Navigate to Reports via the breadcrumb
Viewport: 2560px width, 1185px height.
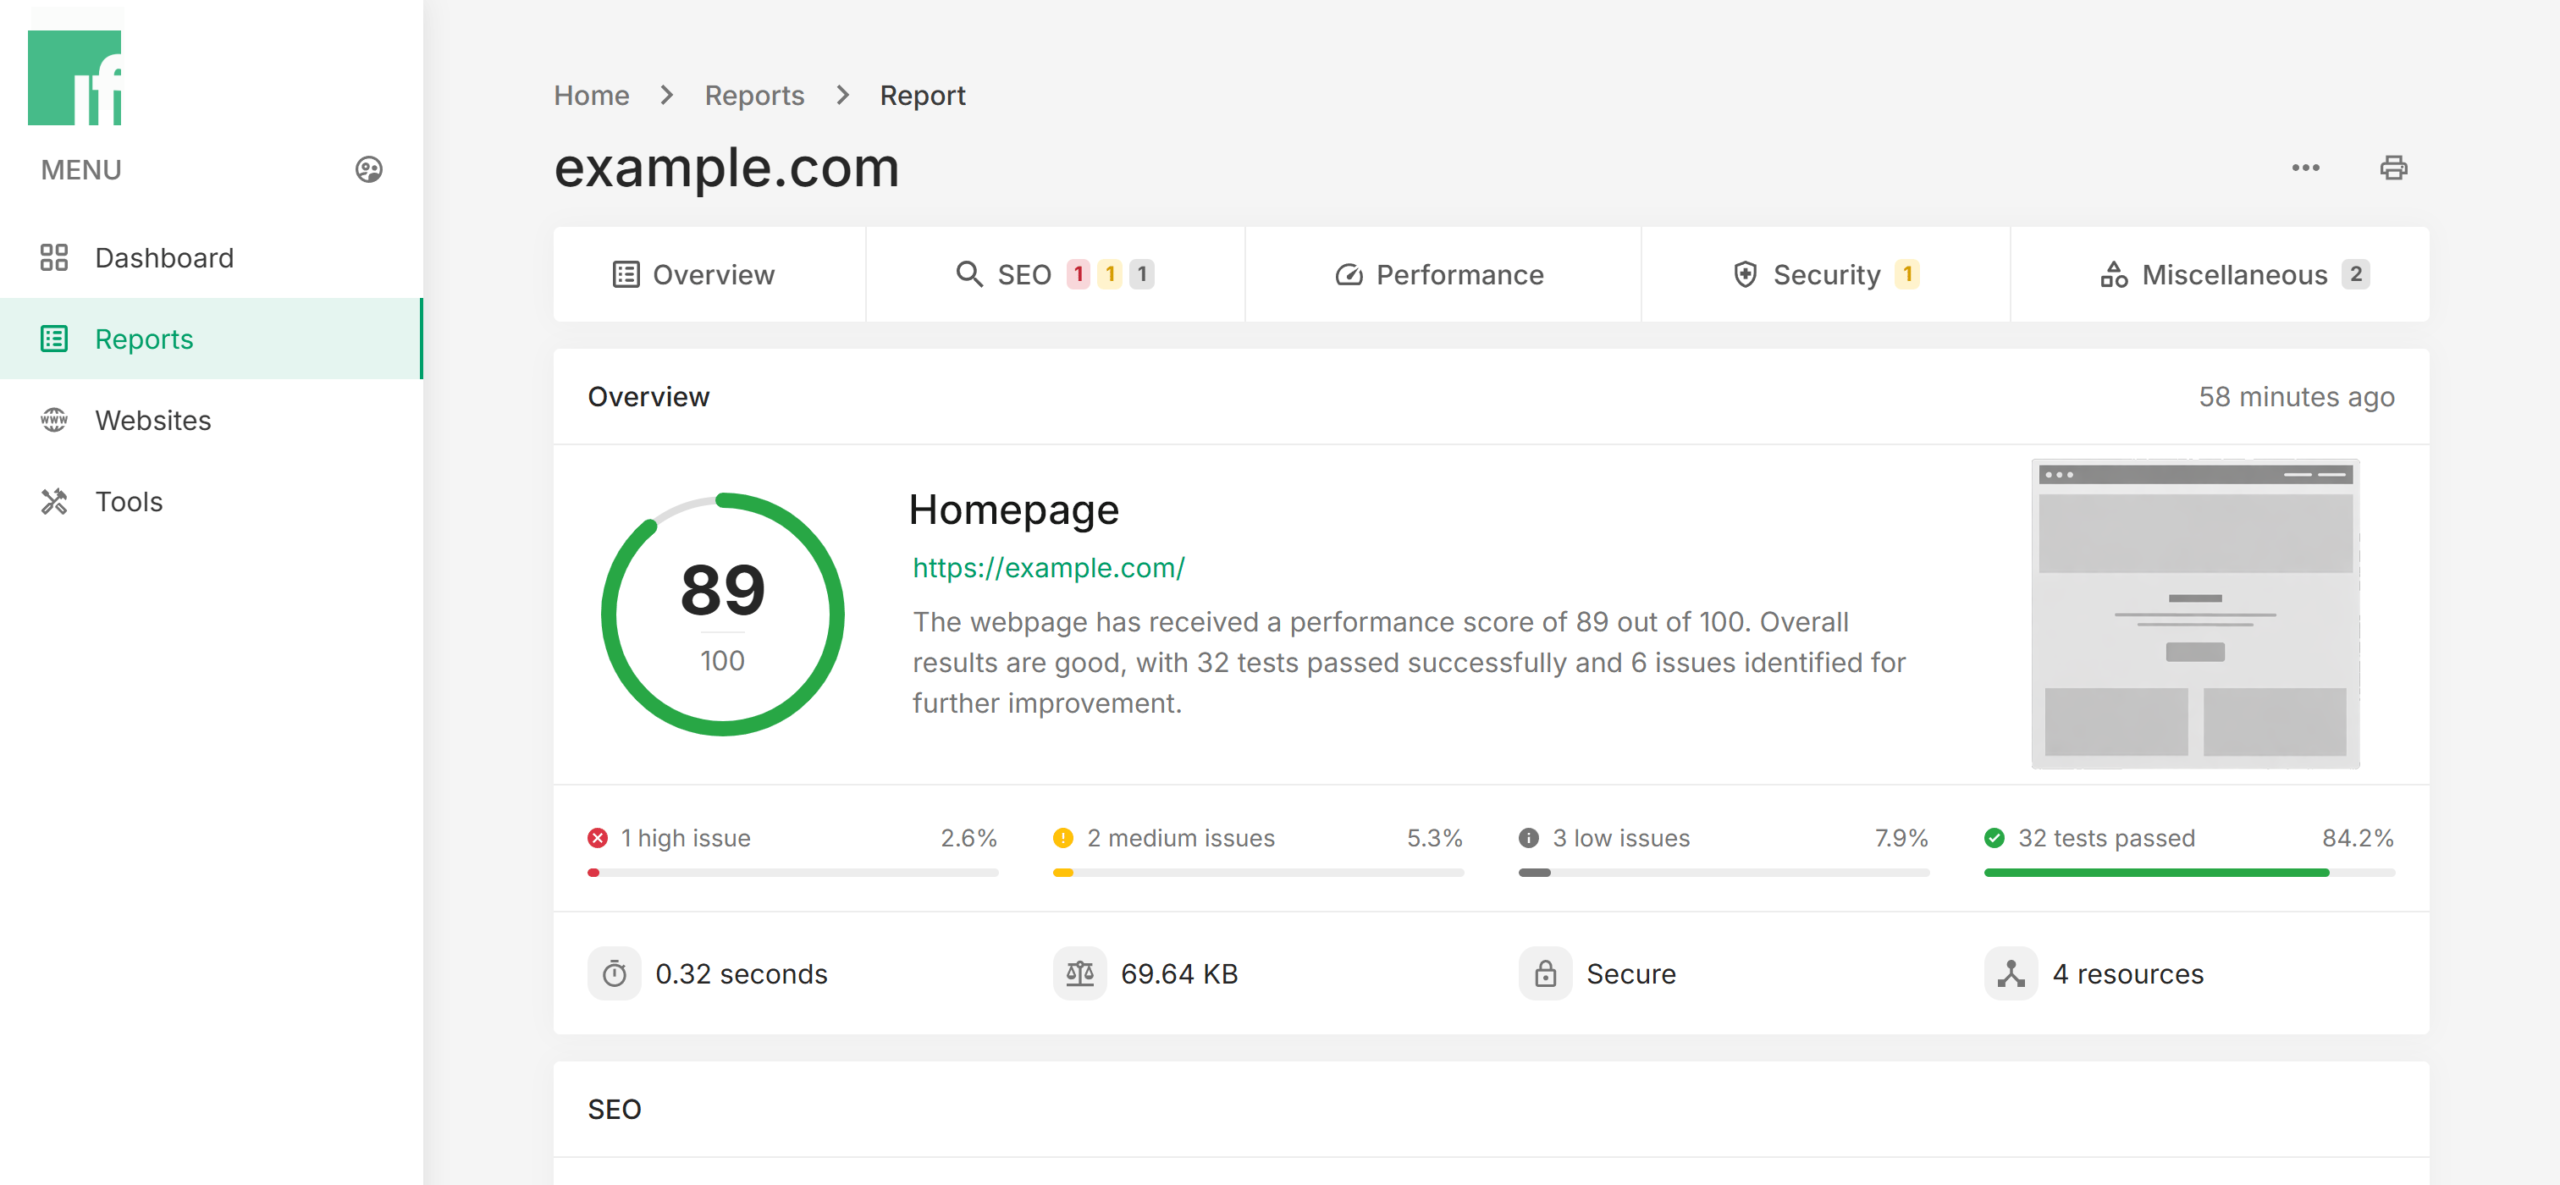click(x=754, y=94)
